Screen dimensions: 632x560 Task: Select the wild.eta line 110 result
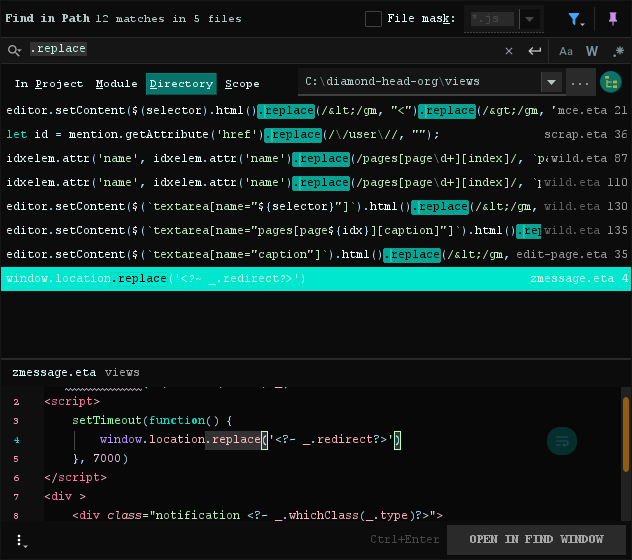316,182
